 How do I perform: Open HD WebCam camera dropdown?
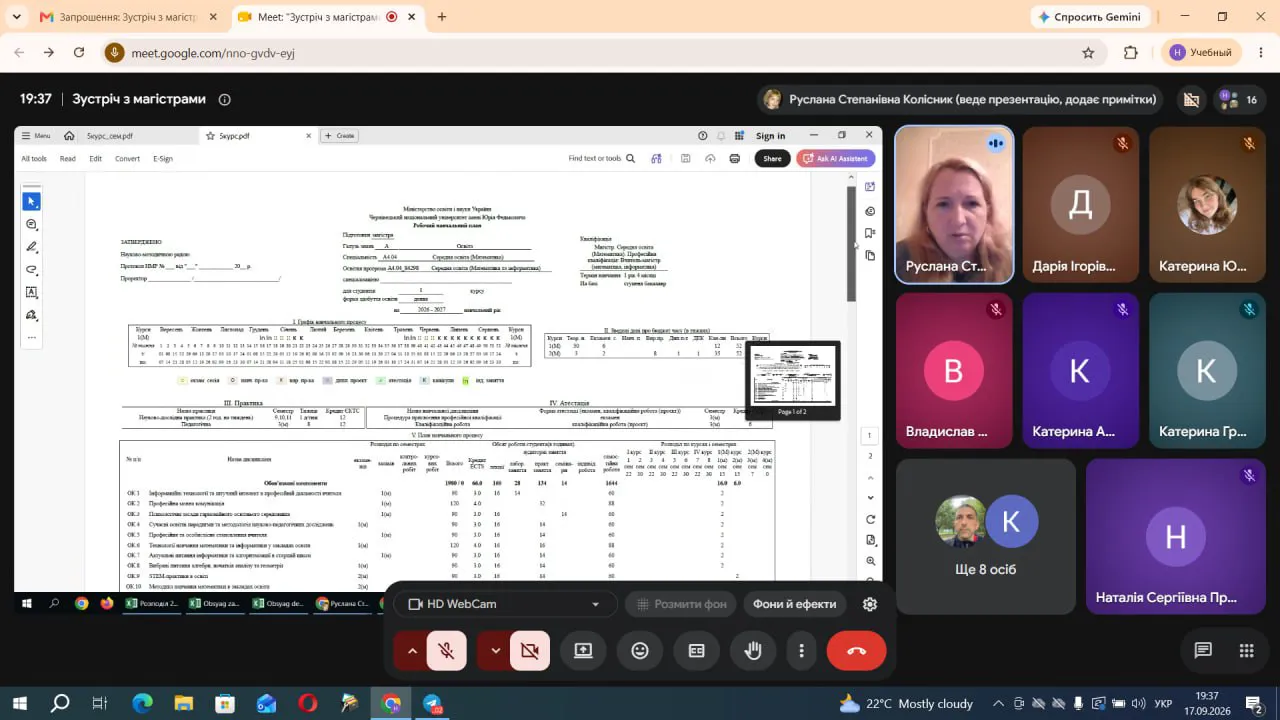pos(504,604)
